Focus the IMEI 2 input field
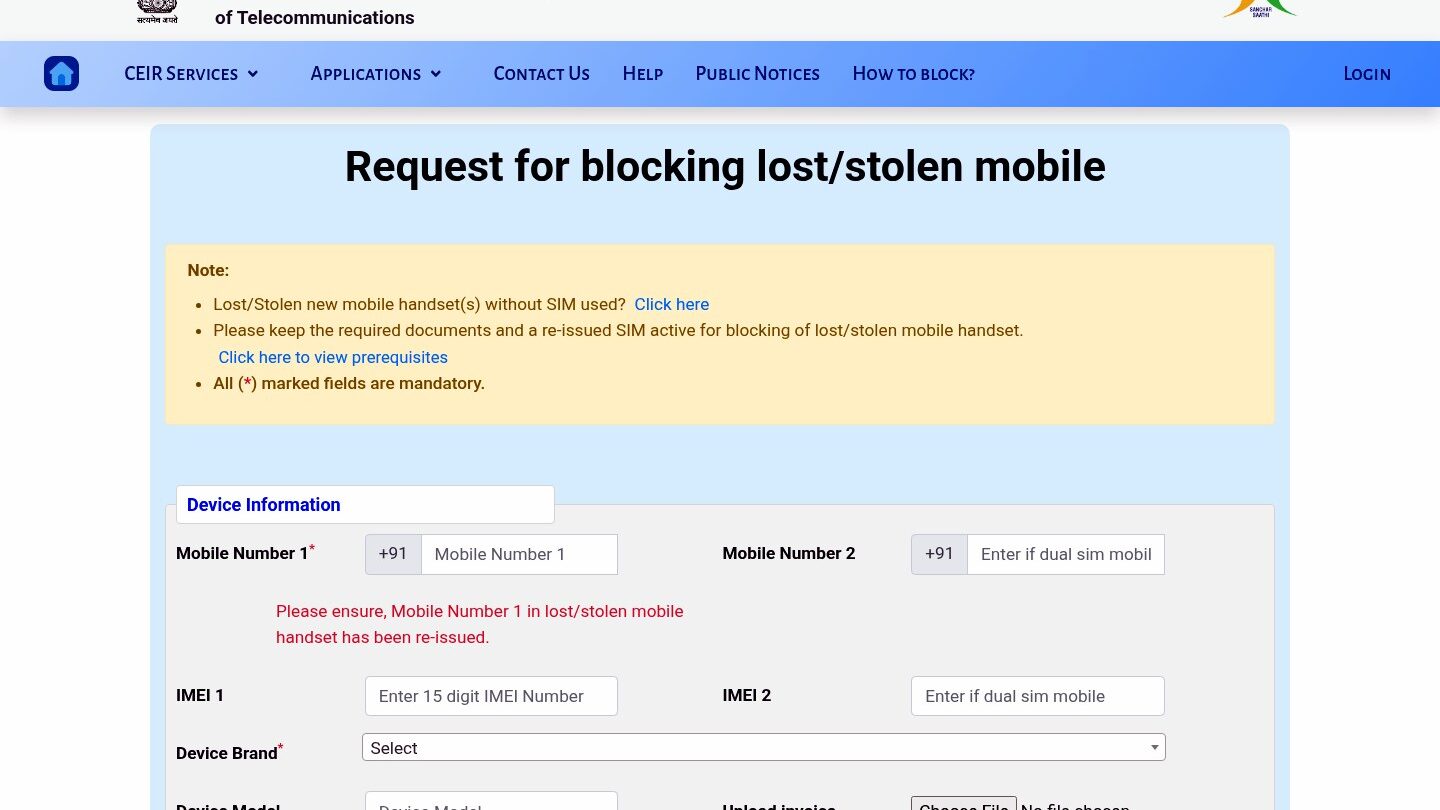The width and height of the screenshot is (1440, 810). coord(1038,696)
